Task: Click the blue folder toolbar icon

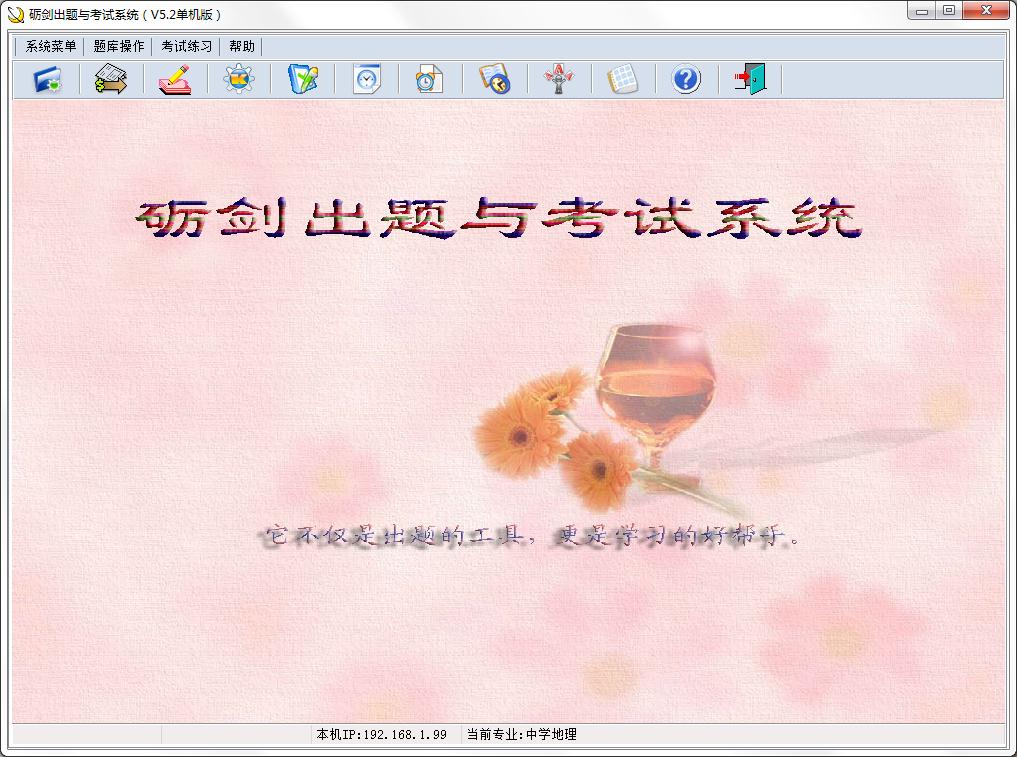Action: pos(47,80)
